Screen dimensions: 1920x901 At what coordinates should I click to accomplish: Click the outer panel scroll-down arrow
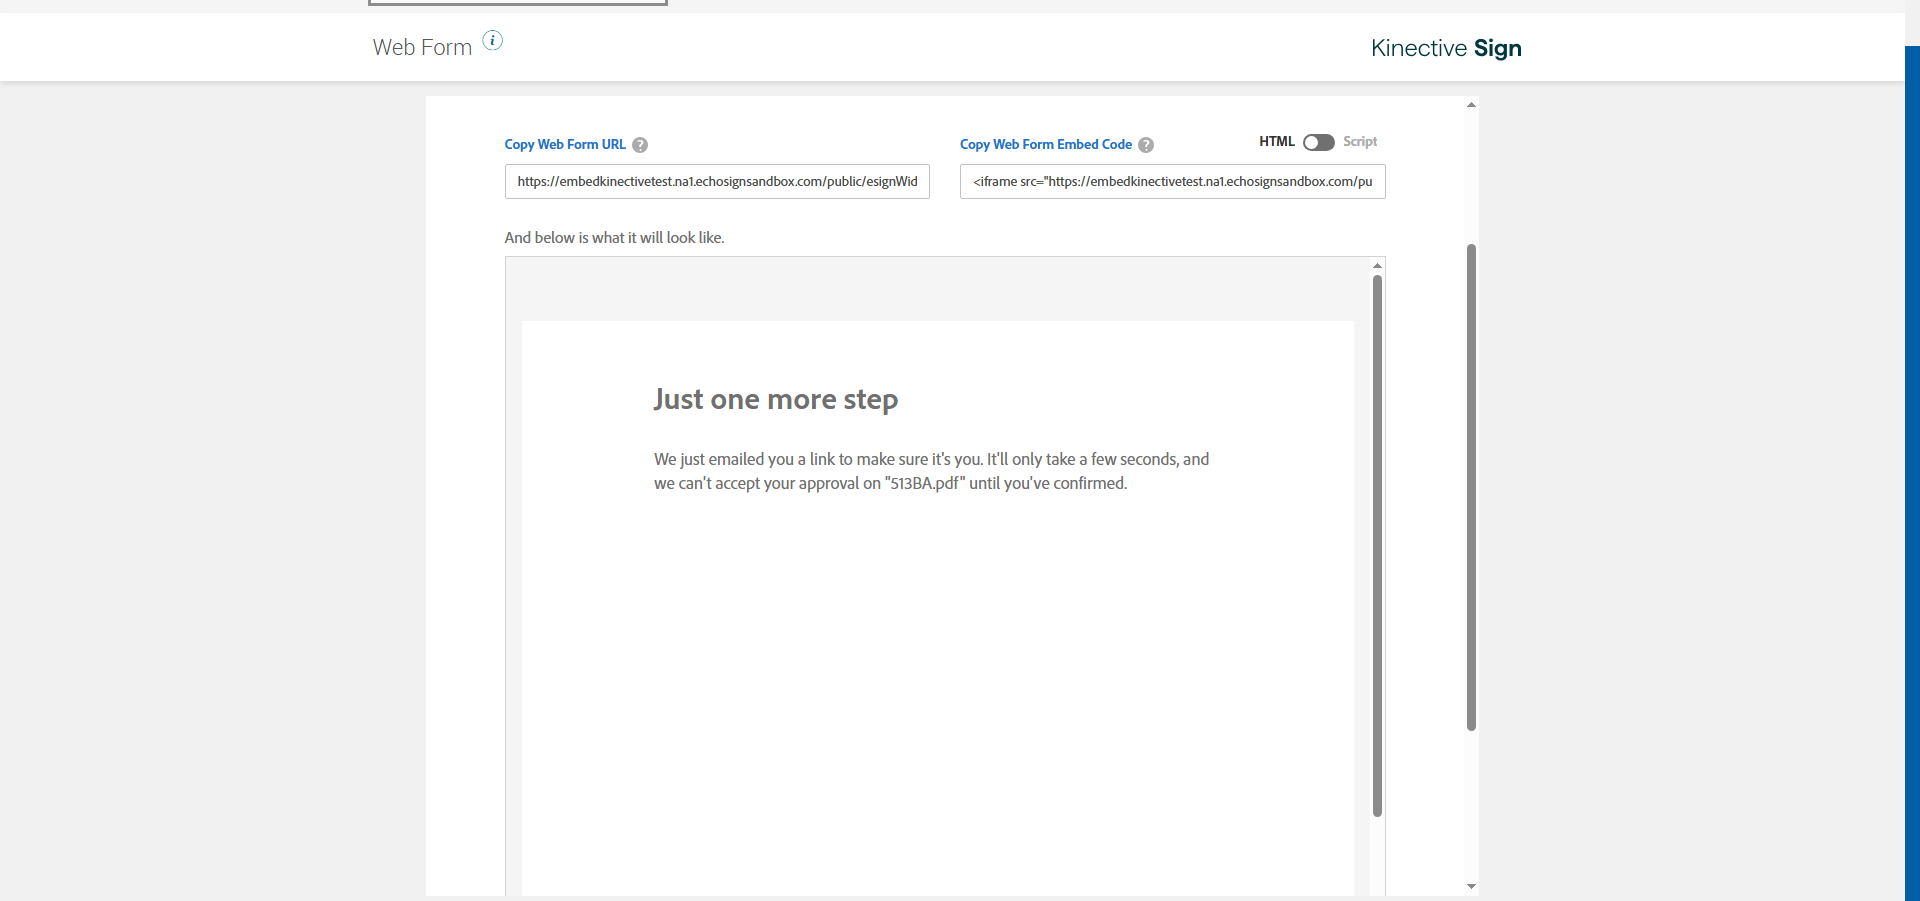tap(1471, 887)
